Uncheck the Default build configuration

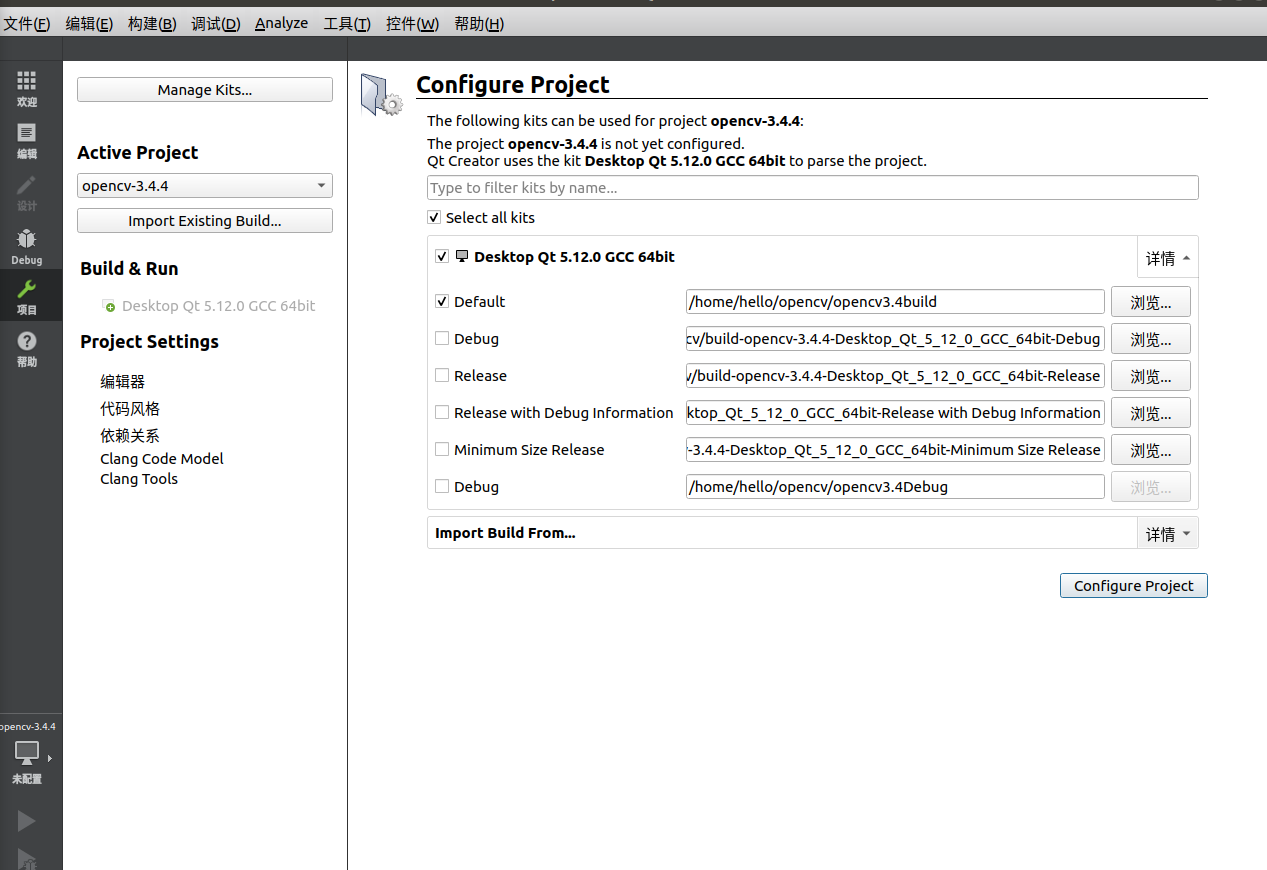(x=442, y=301)
